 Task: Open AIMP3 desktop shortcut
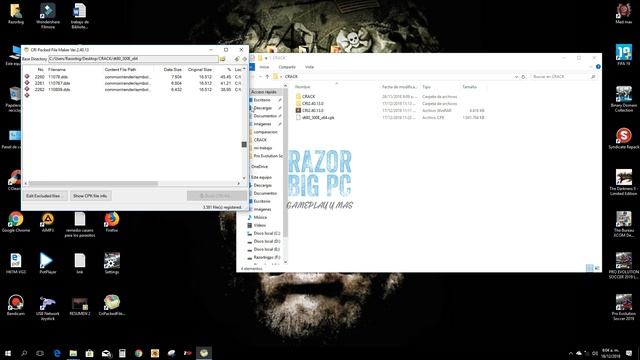48,222
